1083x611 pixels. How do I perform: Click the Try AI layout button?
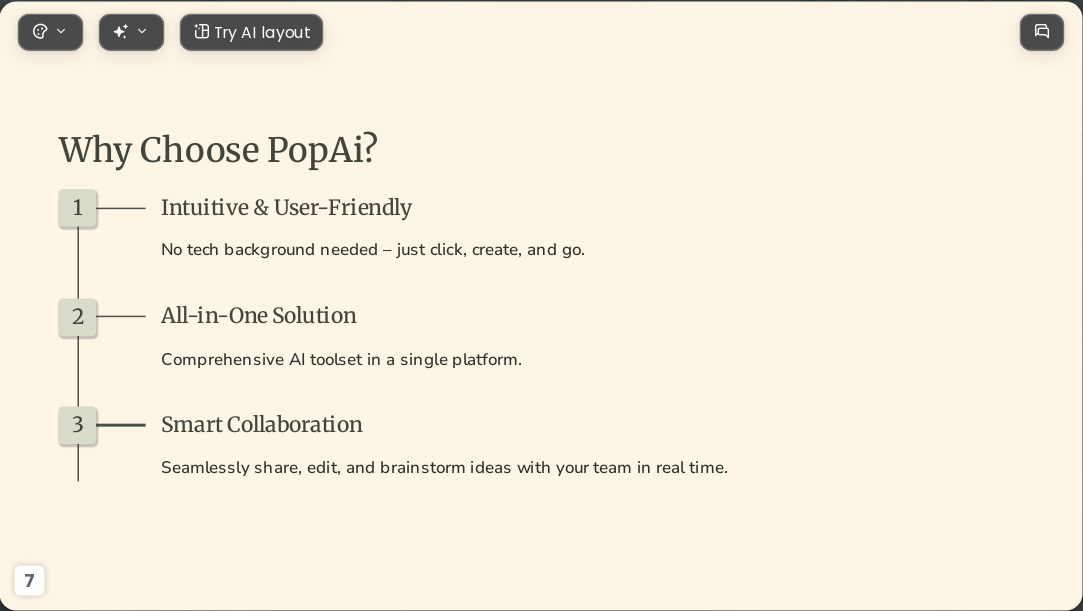[x=251, y=32]
